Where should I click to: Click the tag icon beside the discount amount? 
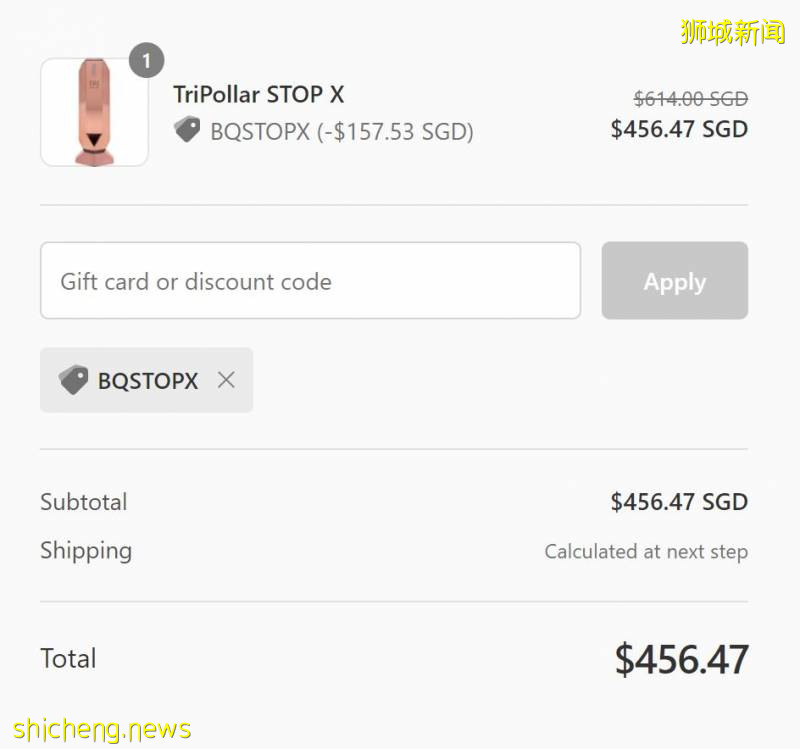tap(187, 130)
